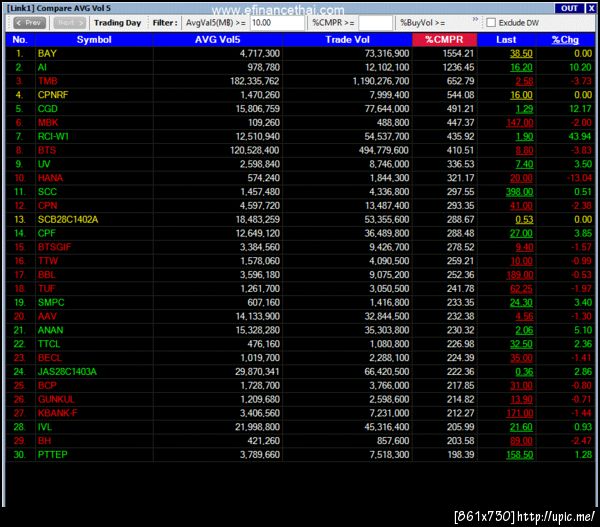Select the UV symbol

[44, 164]
